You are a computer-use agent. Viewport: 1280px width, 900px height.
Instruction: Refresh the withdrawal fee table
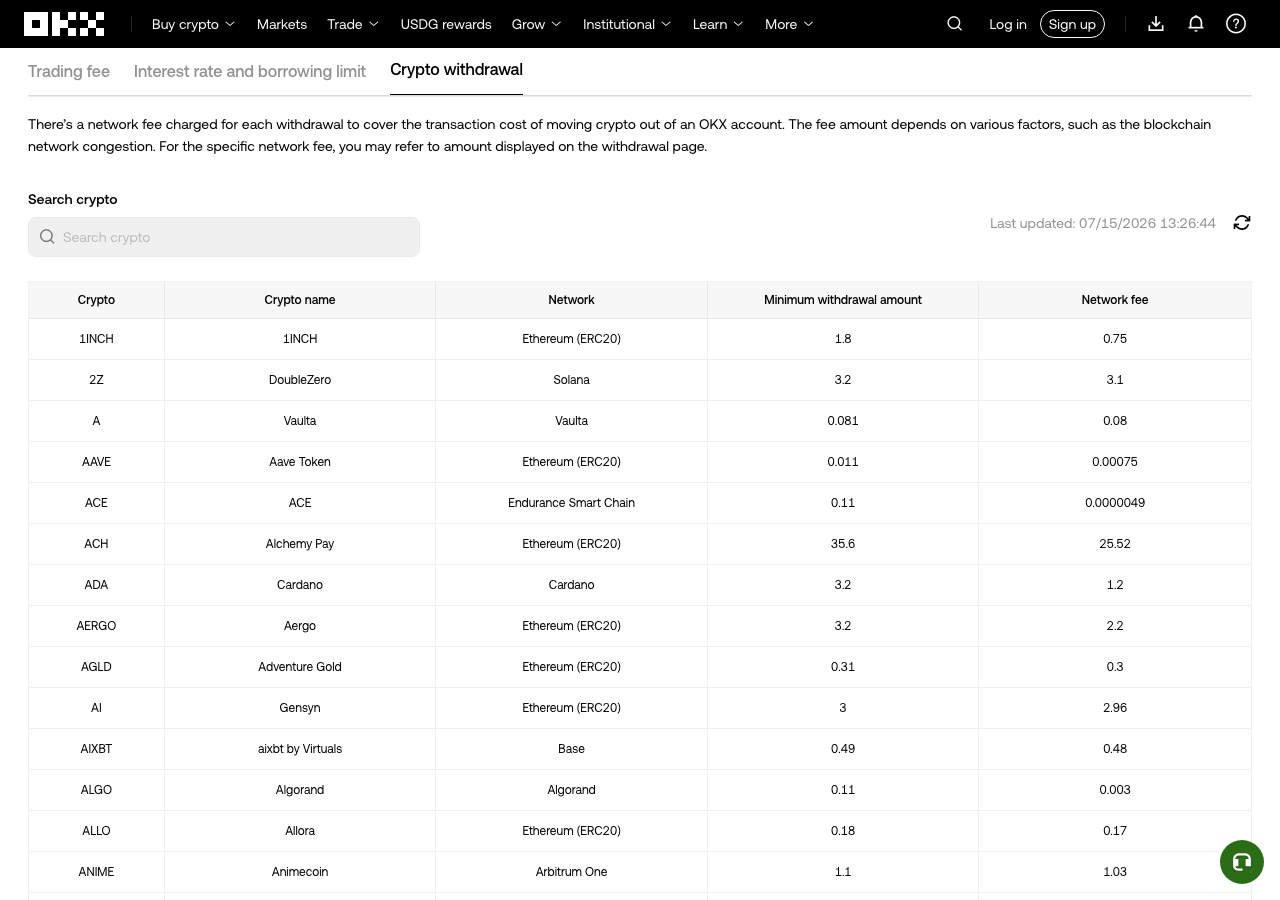pyautogui.click(x=1242, y=223)
